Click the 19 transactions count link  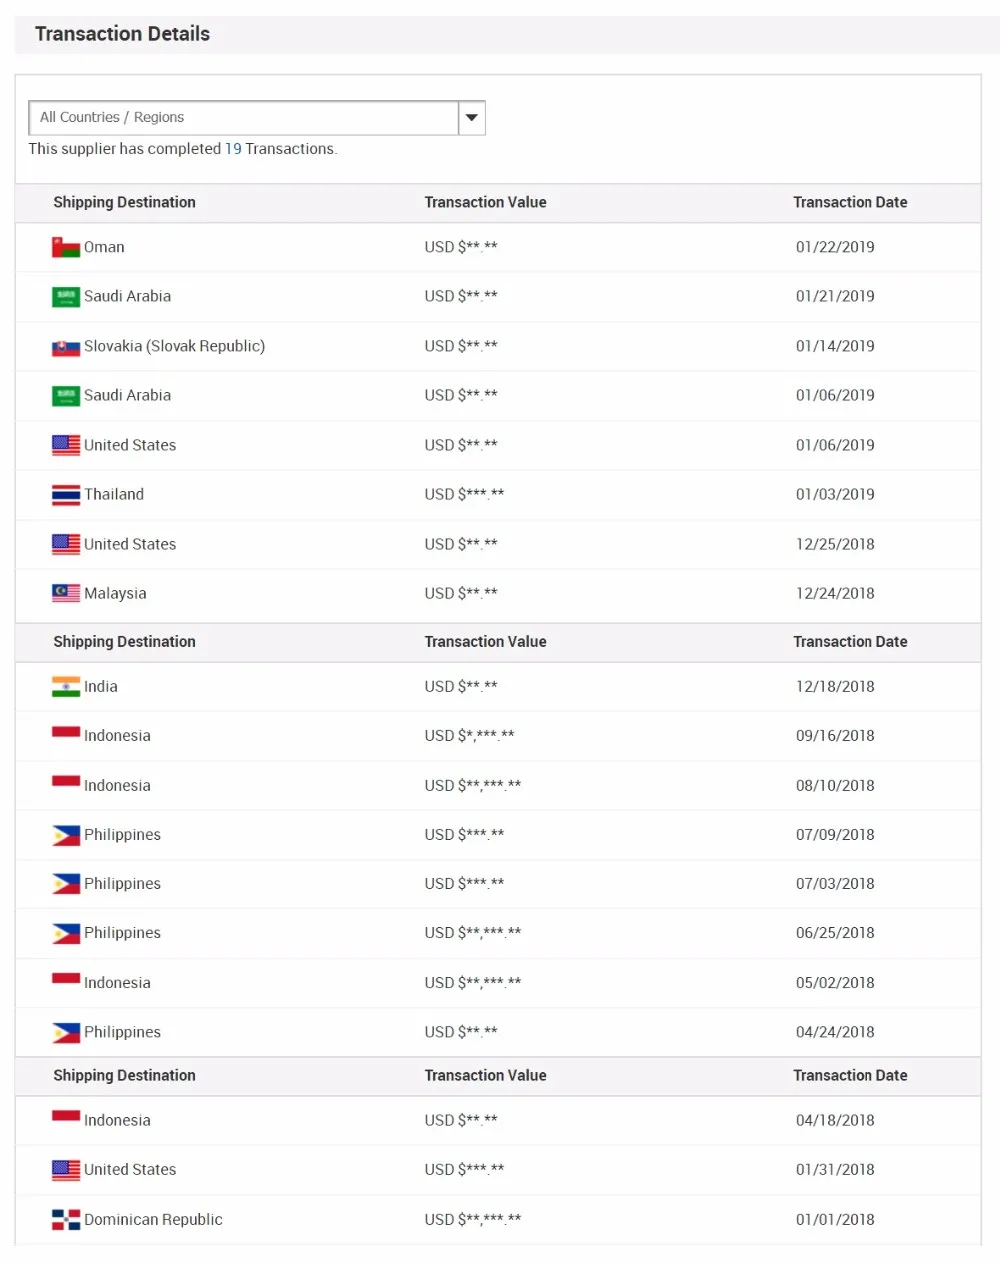click(x=233, y=149)
